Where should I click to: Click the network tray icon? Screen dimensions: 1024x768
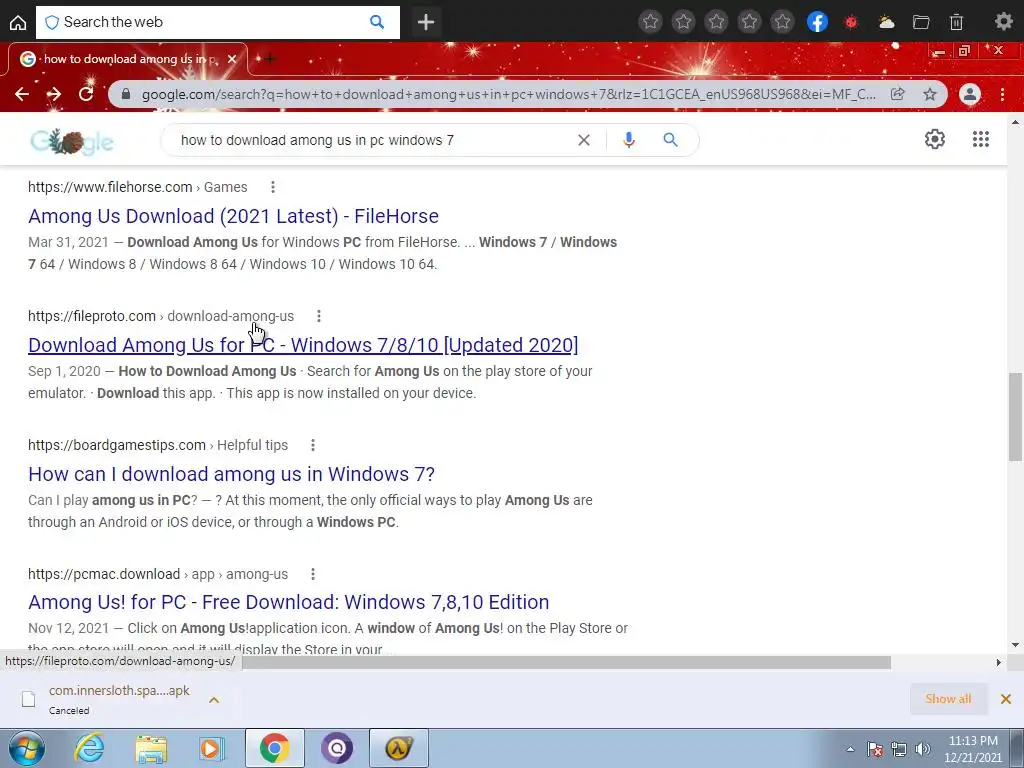(x=899, y=749)
